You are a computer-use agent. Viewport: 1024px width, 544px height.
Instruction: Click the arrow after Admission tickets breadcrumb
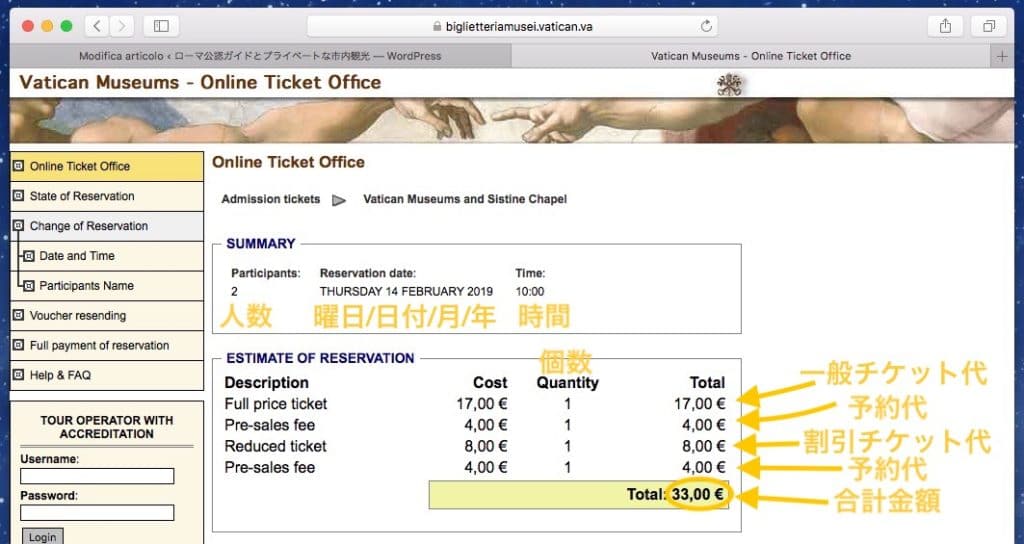pos(339,200)
